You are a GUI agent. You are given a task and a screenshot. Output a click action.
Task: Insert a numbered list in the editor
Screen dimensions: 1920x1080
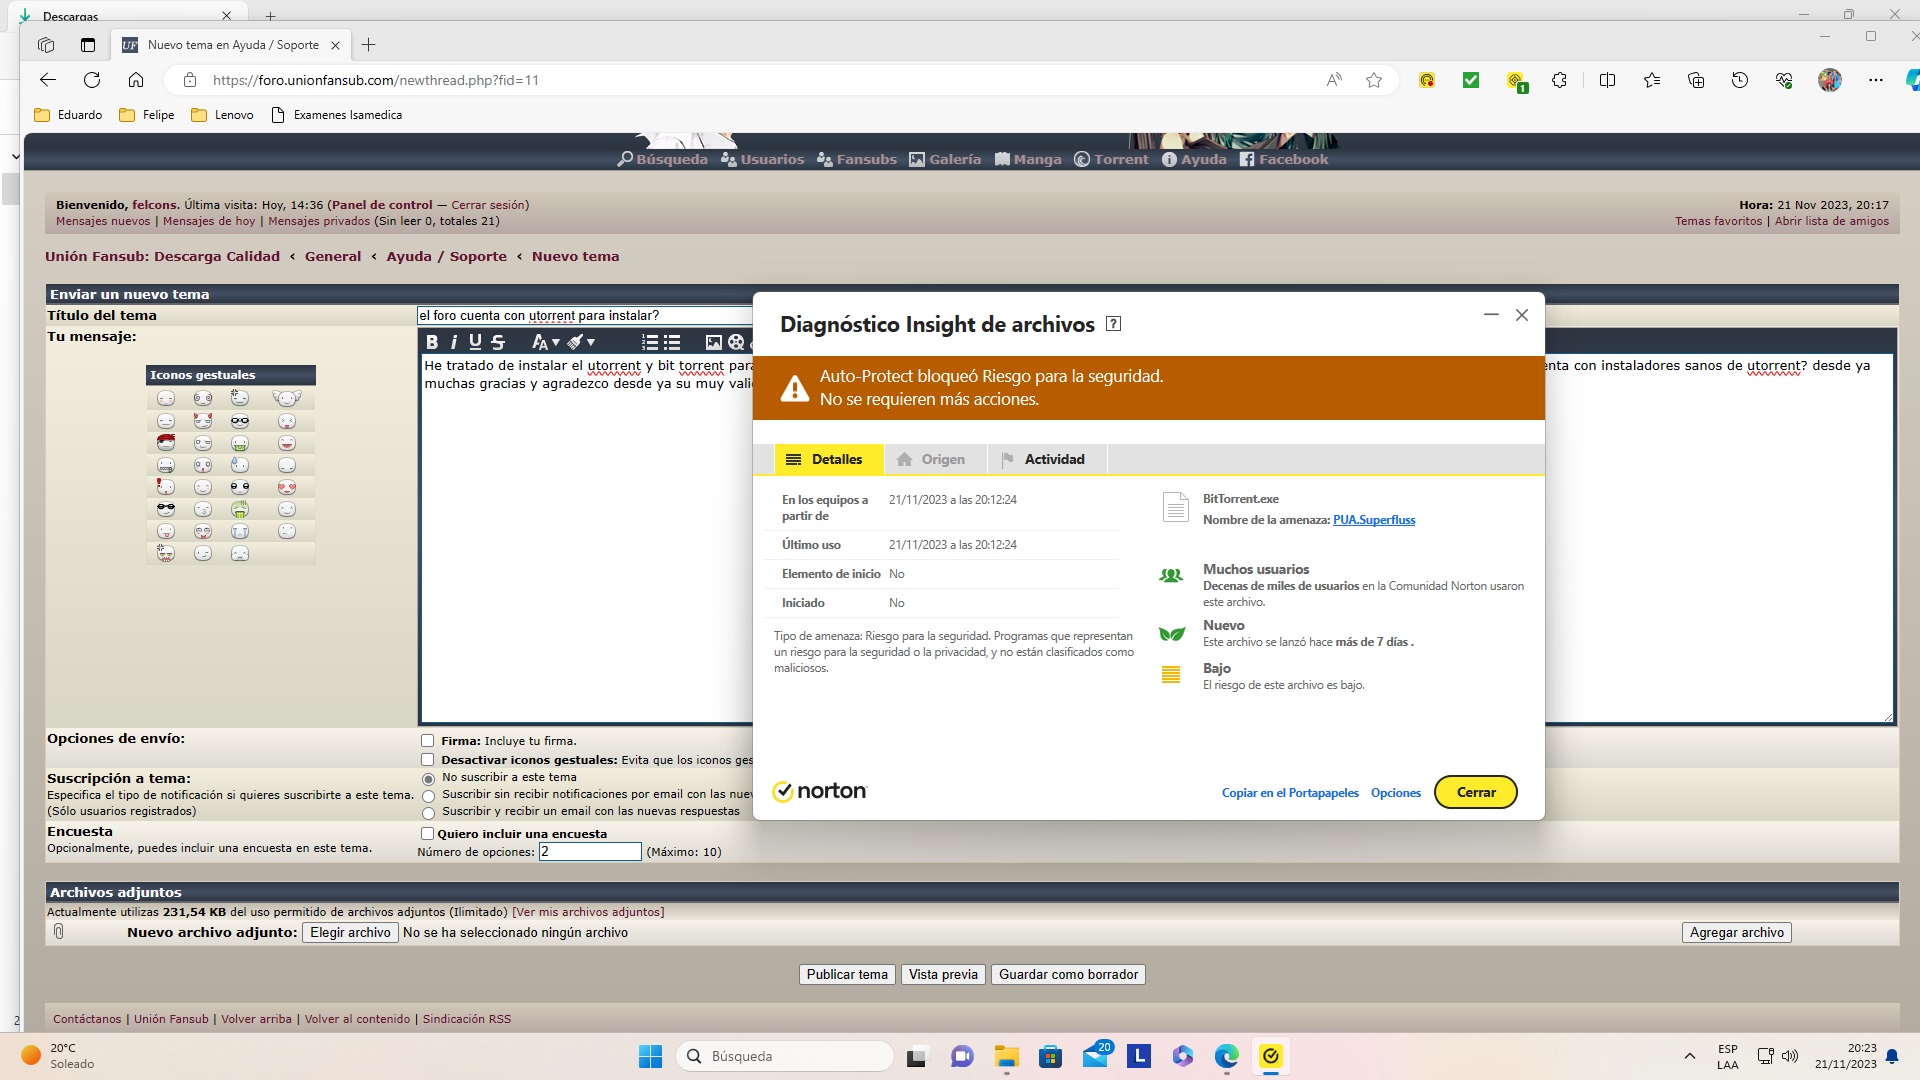click(x=650, y=342)
